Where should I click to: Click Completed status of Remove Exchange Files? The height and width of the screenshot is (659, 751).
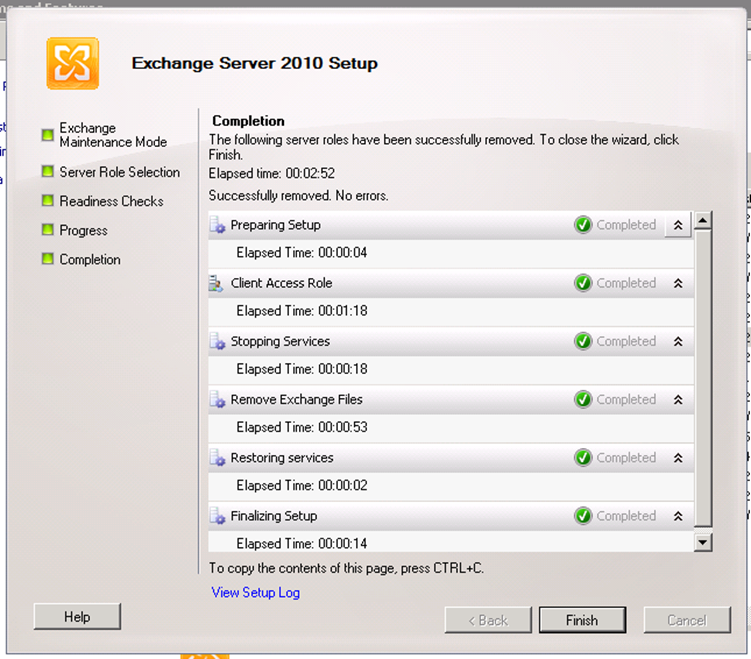[x=626, y=400]
